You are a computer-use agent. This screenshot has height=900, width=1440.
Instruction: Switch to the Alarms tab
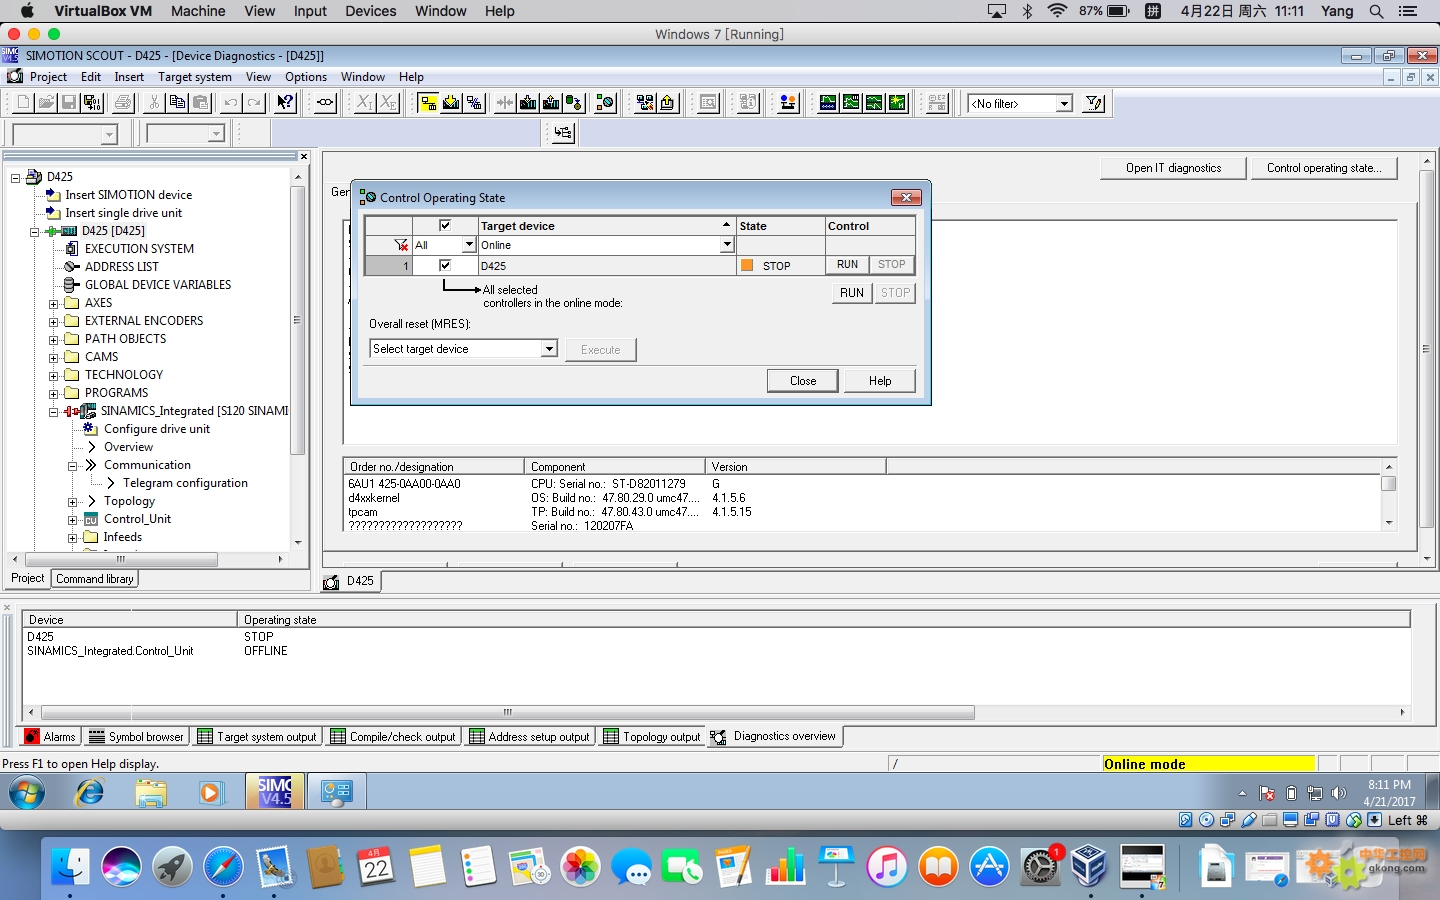coord(50,737)
